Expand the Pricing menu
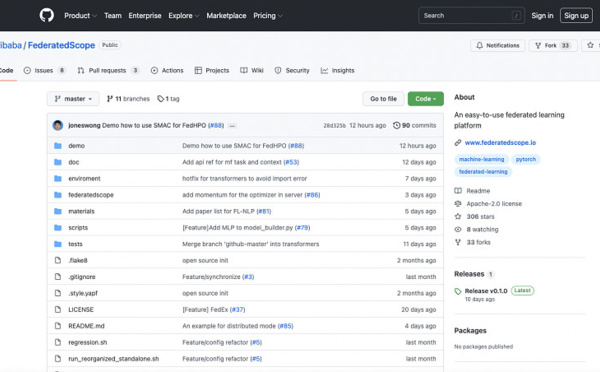 click(x=268, y=16)
